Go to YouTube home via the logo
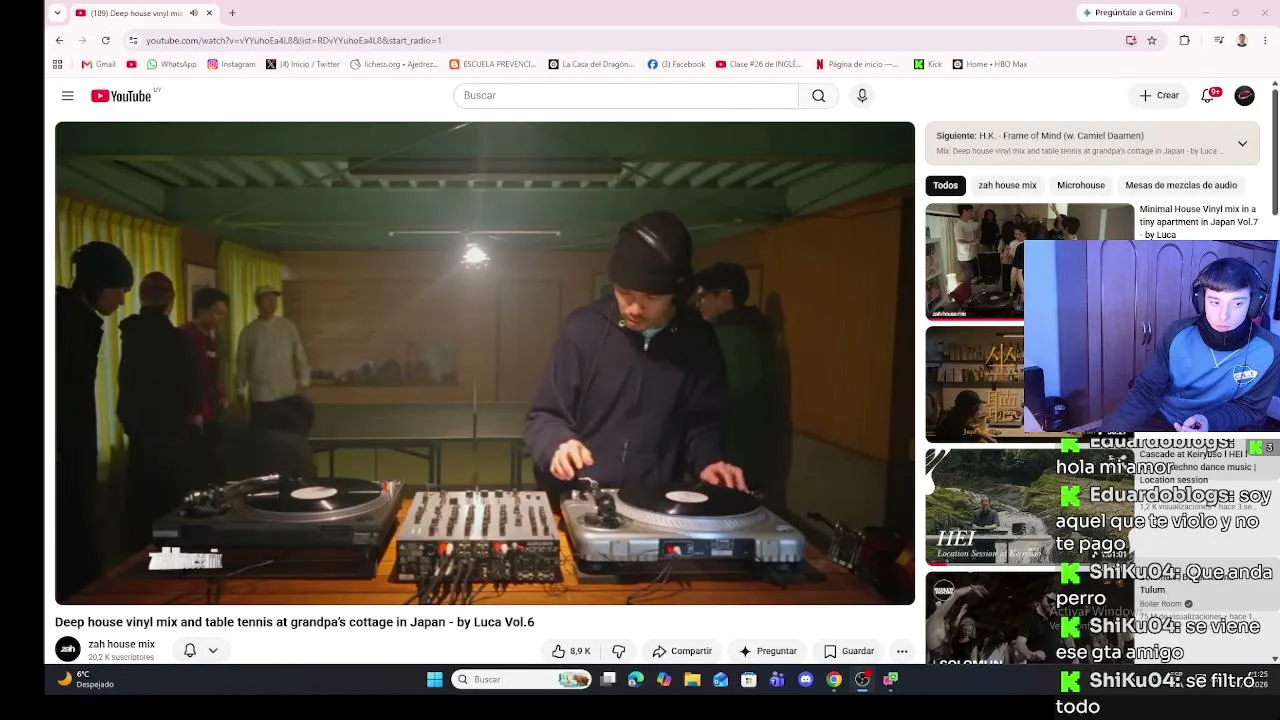 (121, 96)
